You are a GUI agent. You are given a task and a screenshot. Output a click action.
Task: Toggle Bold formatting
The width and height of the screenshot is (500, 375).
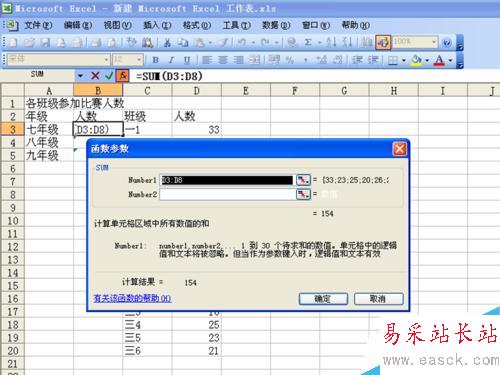[x=155, y=60]
